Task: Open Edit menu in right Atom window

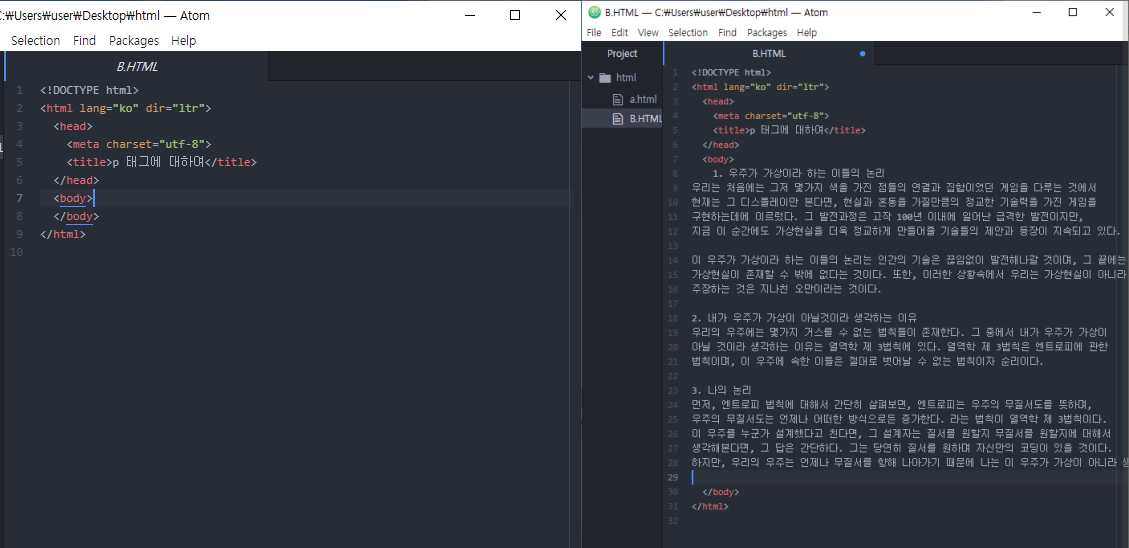Action: point(620,32)
